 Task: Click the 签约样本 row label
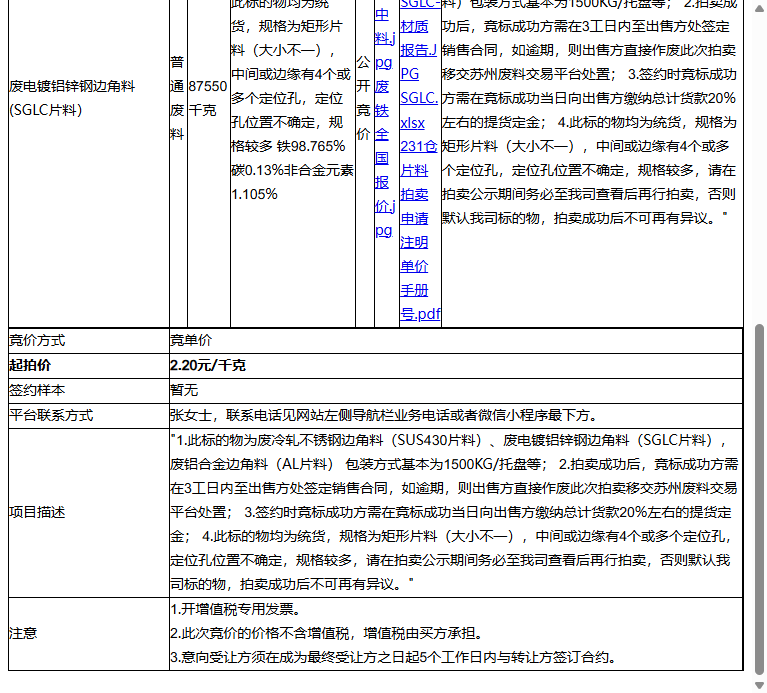click(37, 390)
